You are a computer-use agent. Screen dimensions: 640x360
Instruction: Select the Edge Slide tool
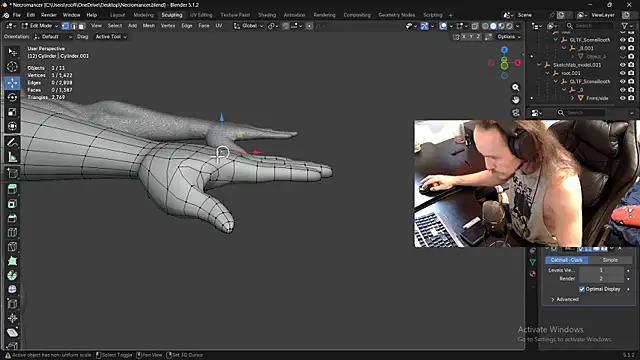coord(12,304)
